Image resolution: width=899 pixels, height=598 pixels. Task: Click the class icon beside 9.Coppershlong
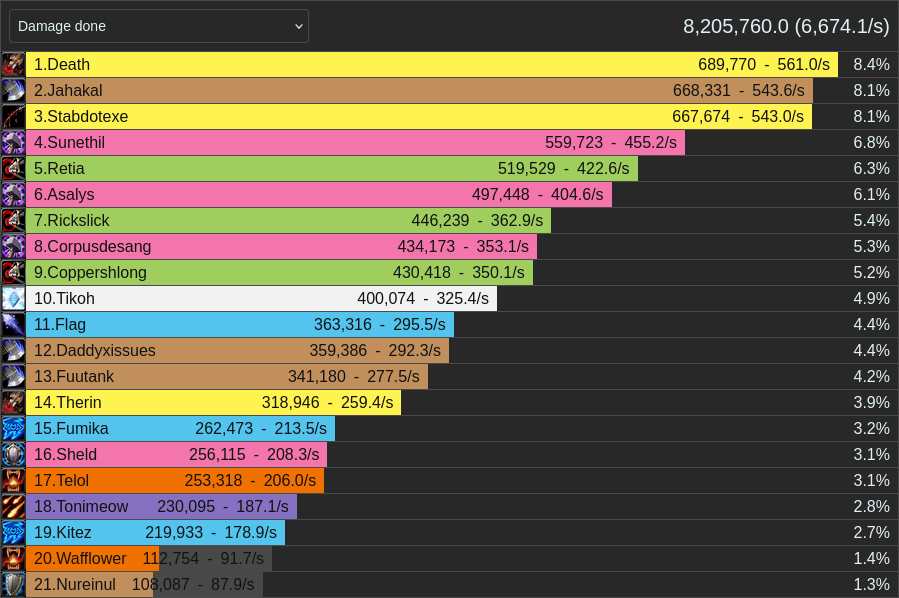click(13, 272)
